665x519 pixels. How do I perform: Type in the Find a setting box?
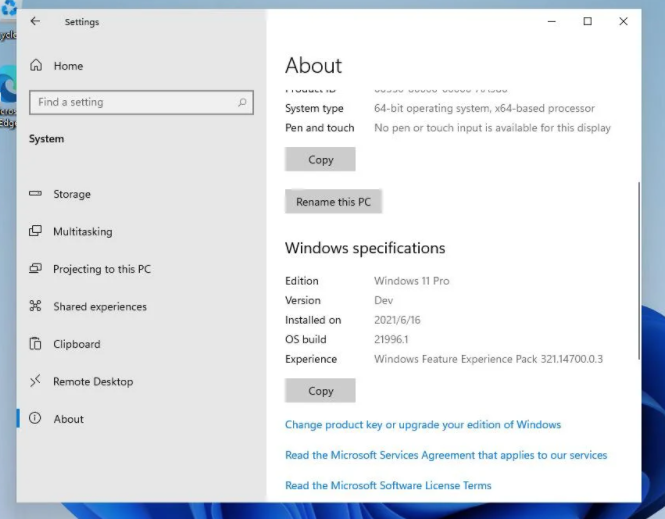130,102
